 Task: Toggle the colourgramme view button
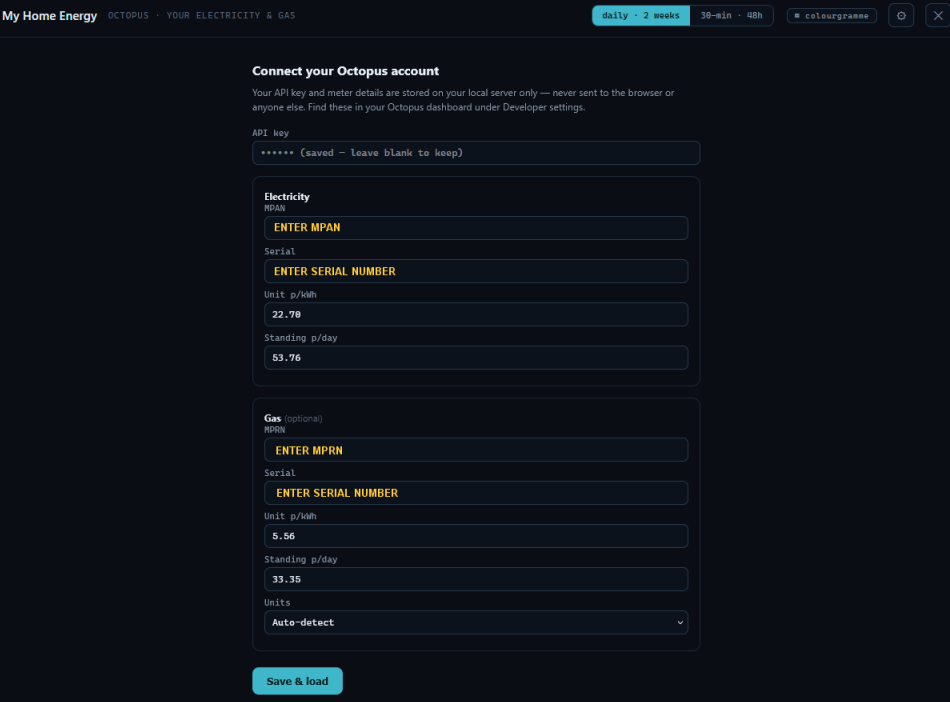coord(831,16)
